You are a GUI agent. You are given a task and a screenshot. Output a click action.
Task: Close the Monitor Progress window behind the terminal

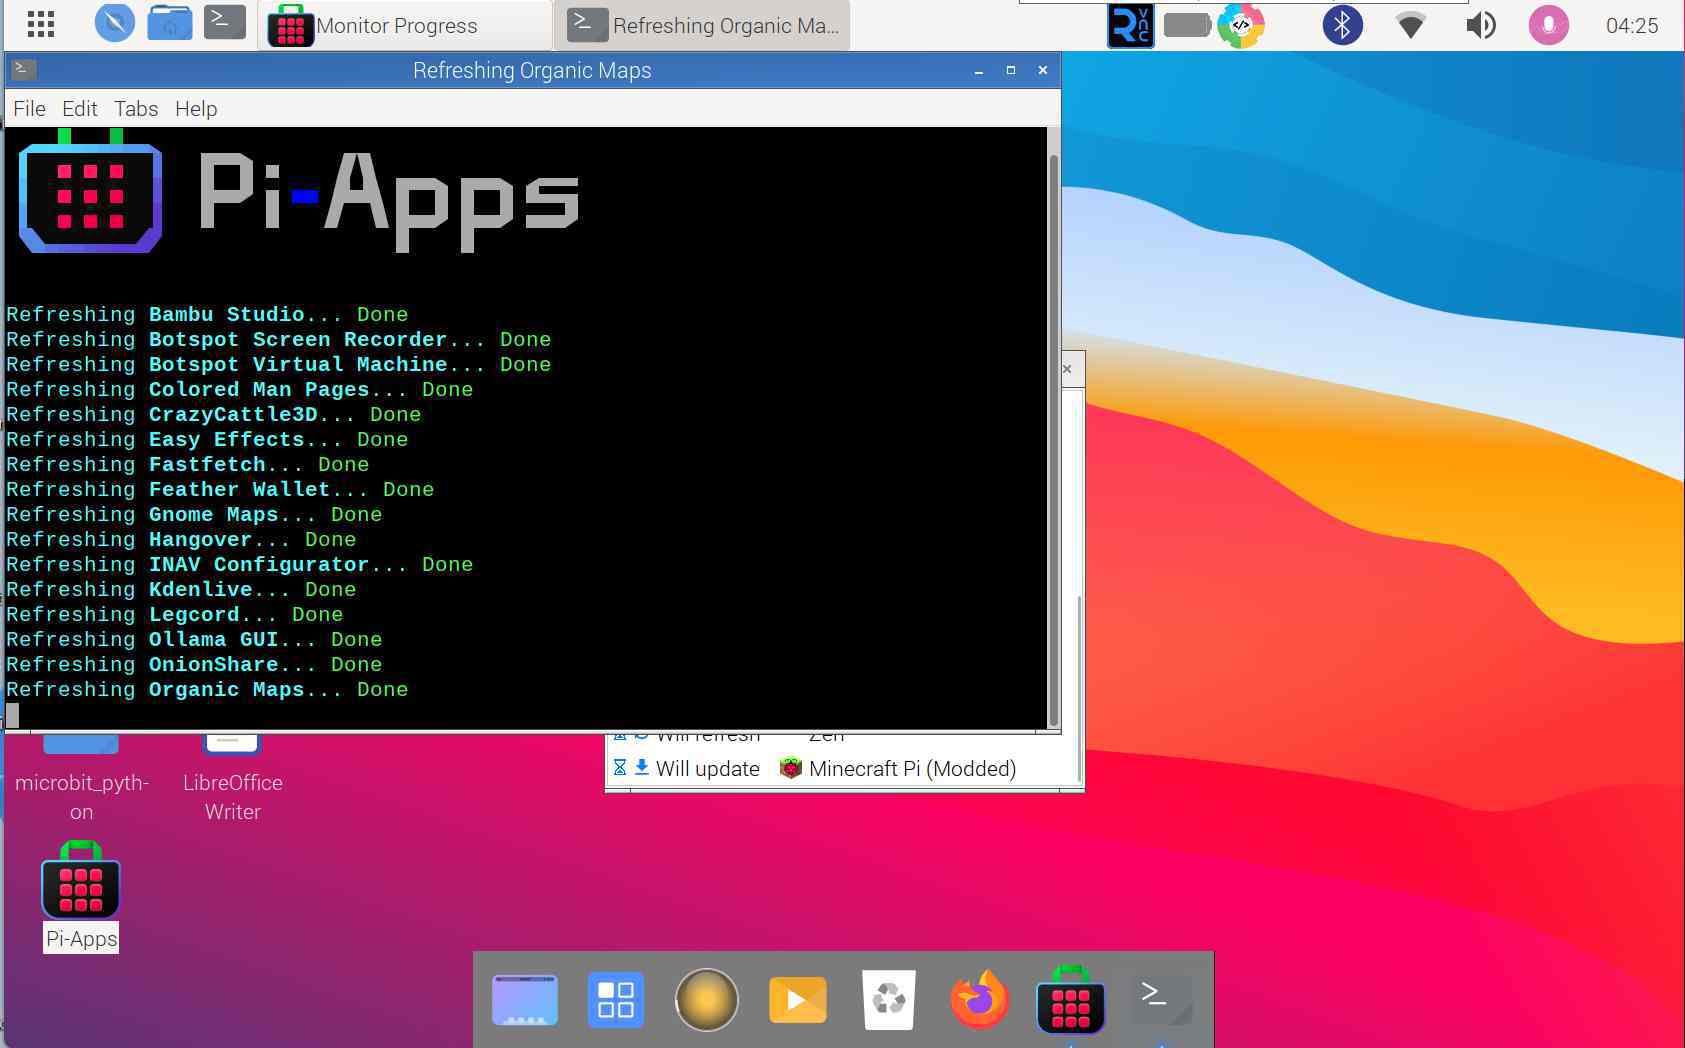[1067, 369]
